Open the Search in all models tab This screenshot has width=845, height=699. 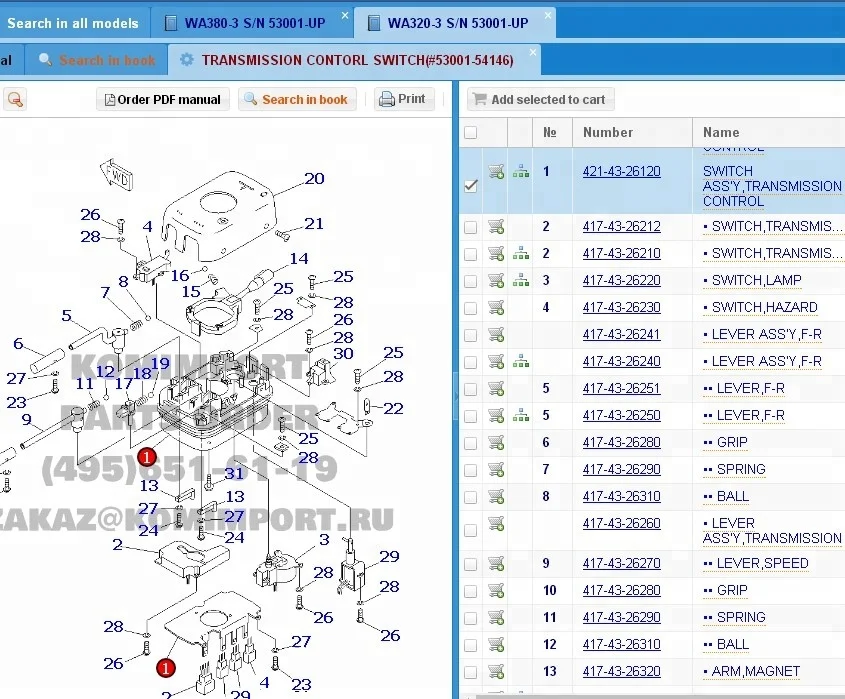[72, 23]
